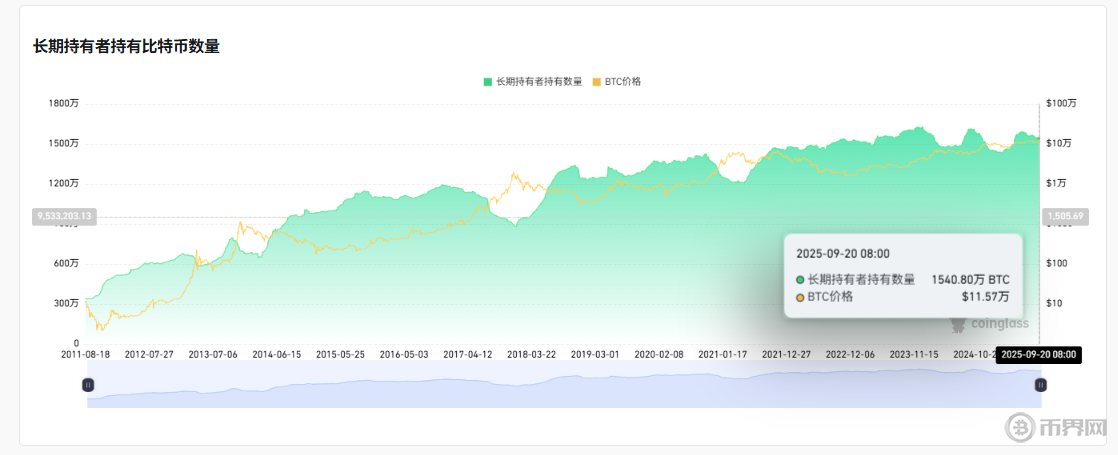Click the 1540.80万 BTC value in tooltip
The width and height of the screenshot is (1118, 455).
pyautogui.click(x=970, y=280)
